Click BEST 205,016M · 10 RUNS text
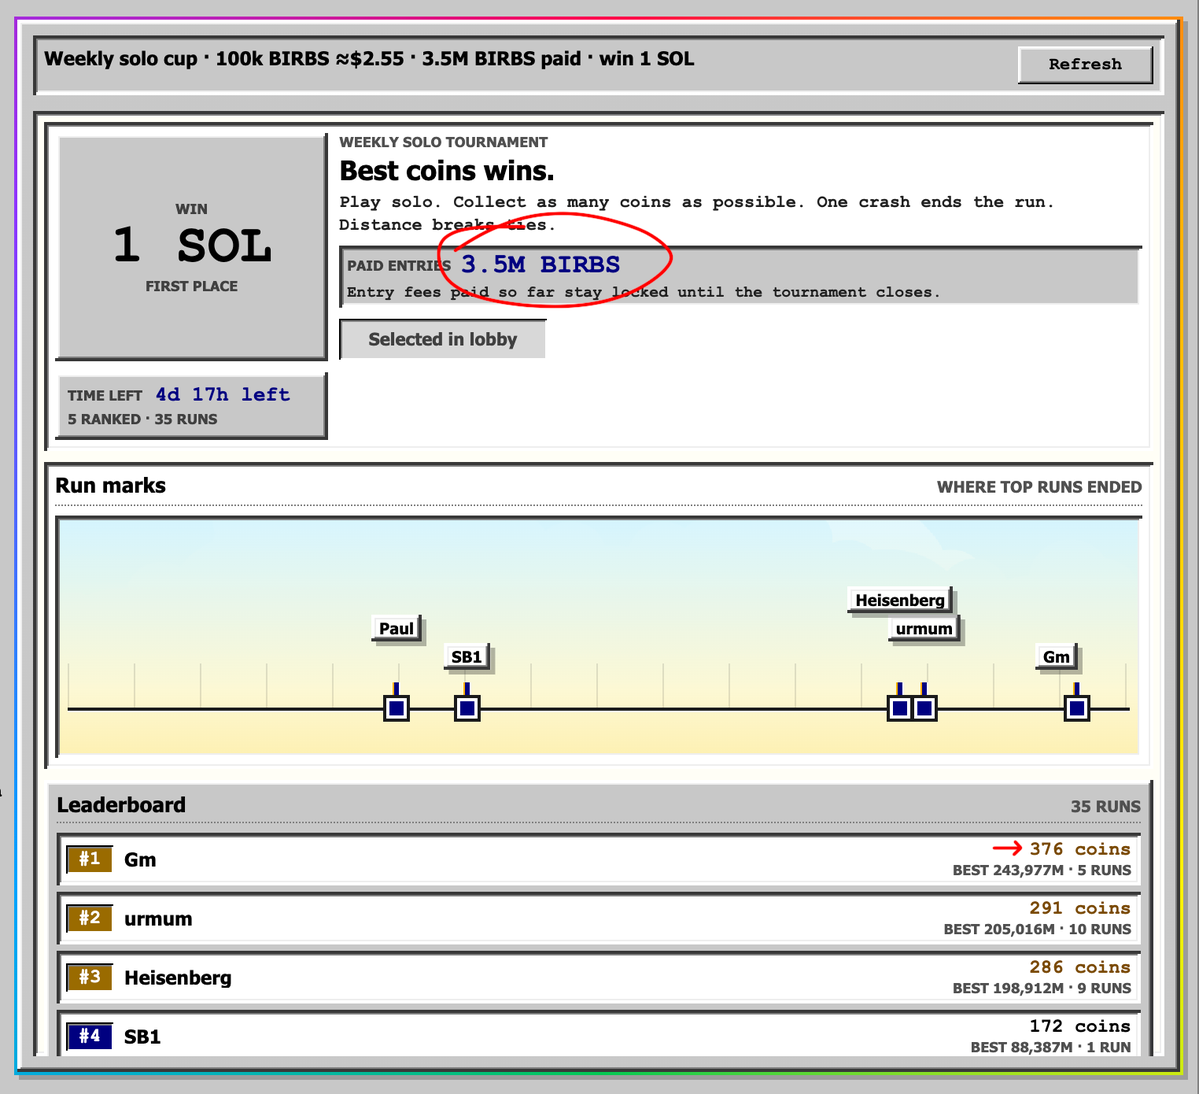The image size is (1199, 1094). point(1037,929)
